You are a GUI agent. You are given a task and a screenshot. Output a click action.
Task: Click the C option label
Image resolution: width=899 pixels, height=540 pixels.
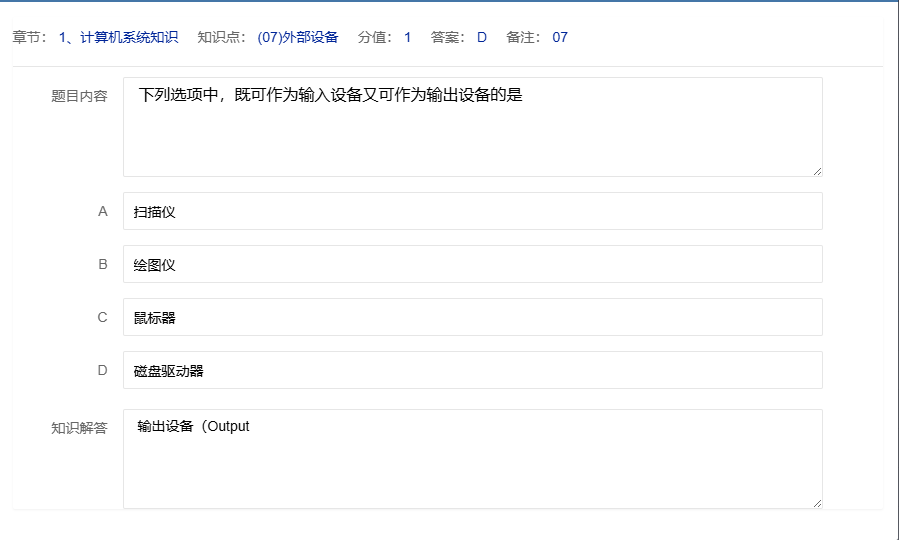pos(102,317)
